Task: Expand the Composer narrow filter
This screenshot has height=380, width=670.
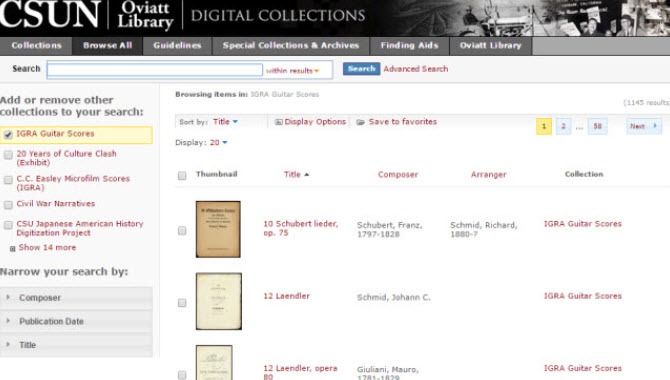Action: point(76,298)
